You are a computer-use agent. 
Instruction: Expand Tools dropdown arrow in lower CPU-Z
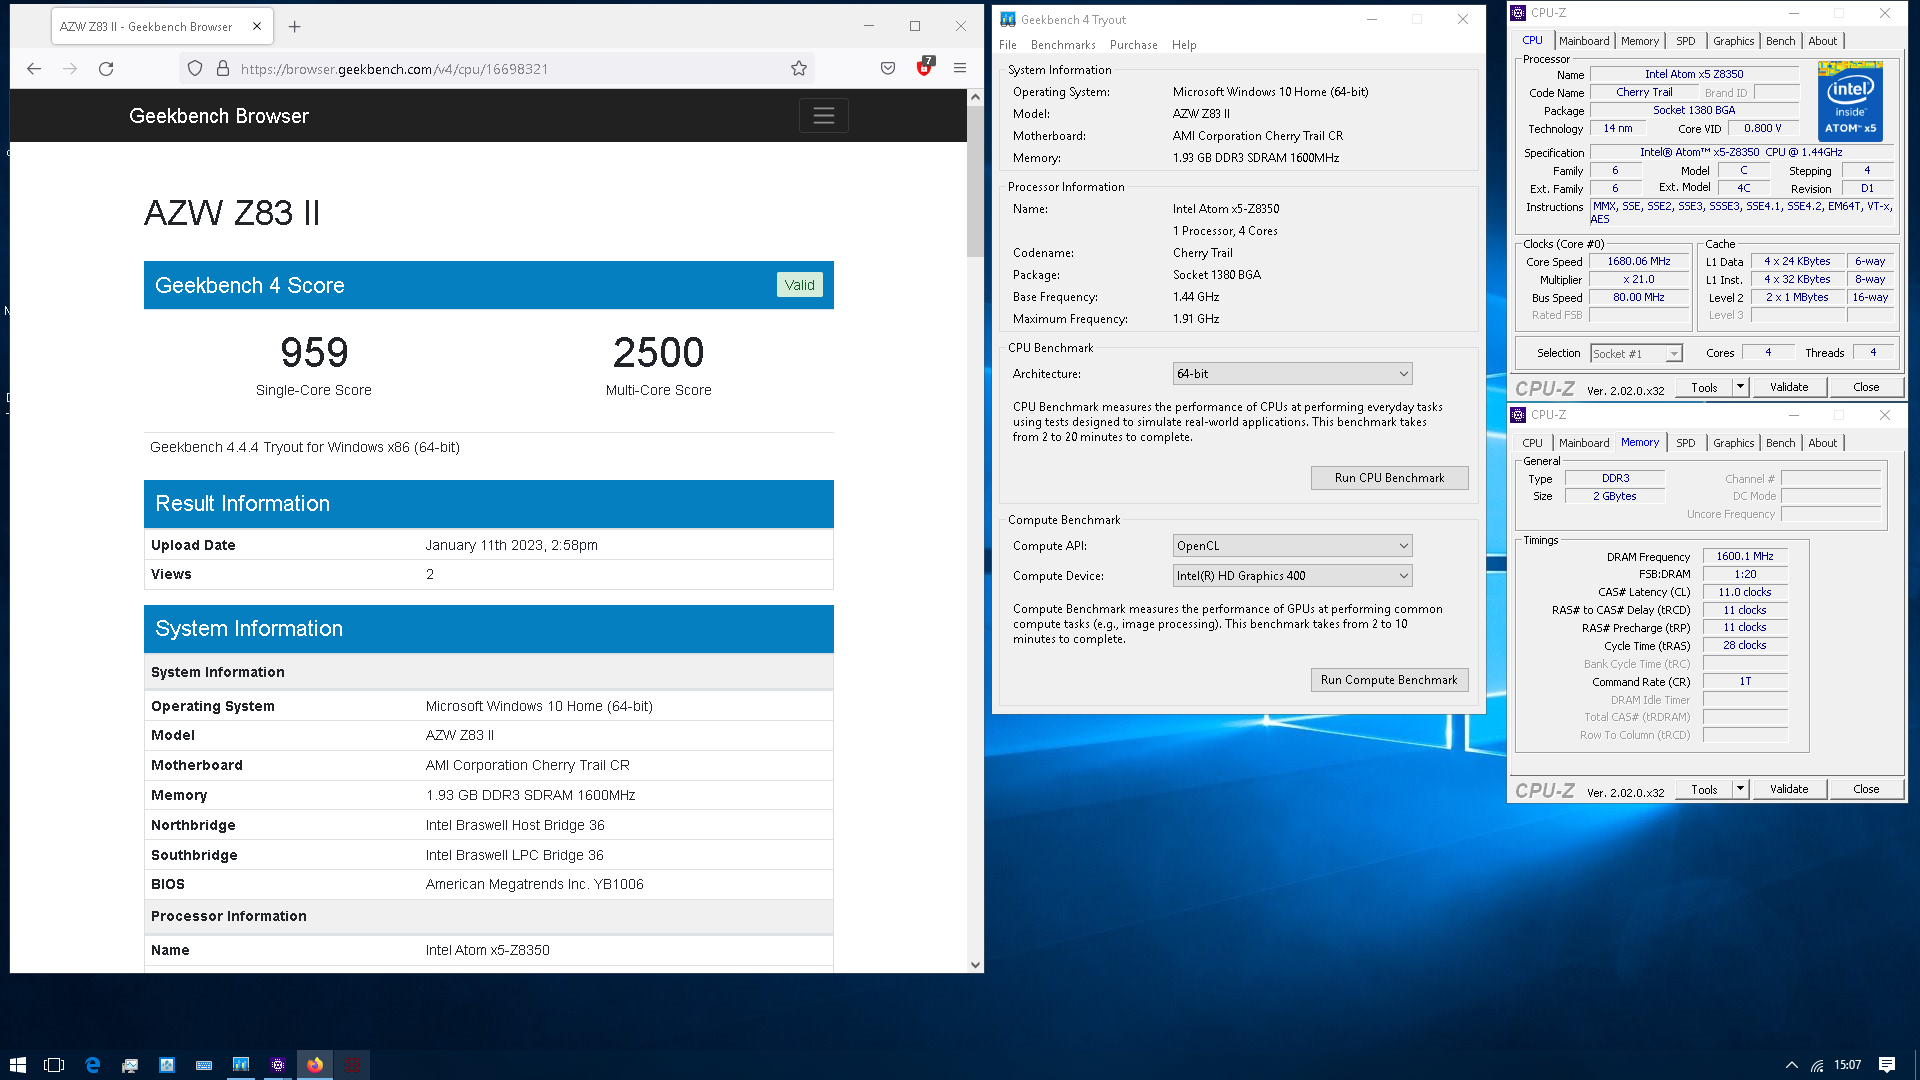(1740, 789)
